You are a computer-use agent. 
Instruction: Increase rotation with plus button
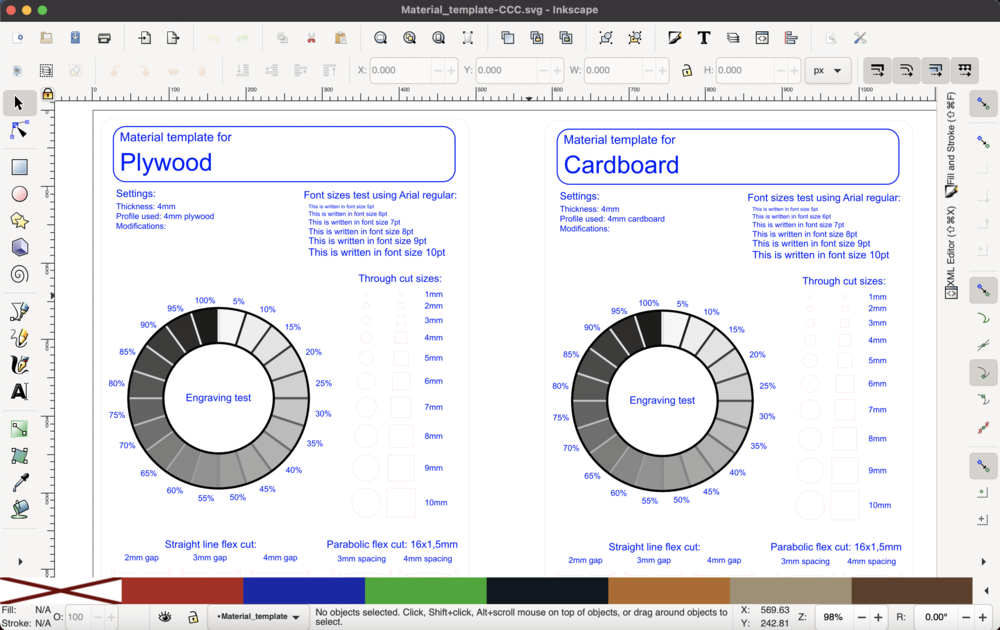coord(983,617)
